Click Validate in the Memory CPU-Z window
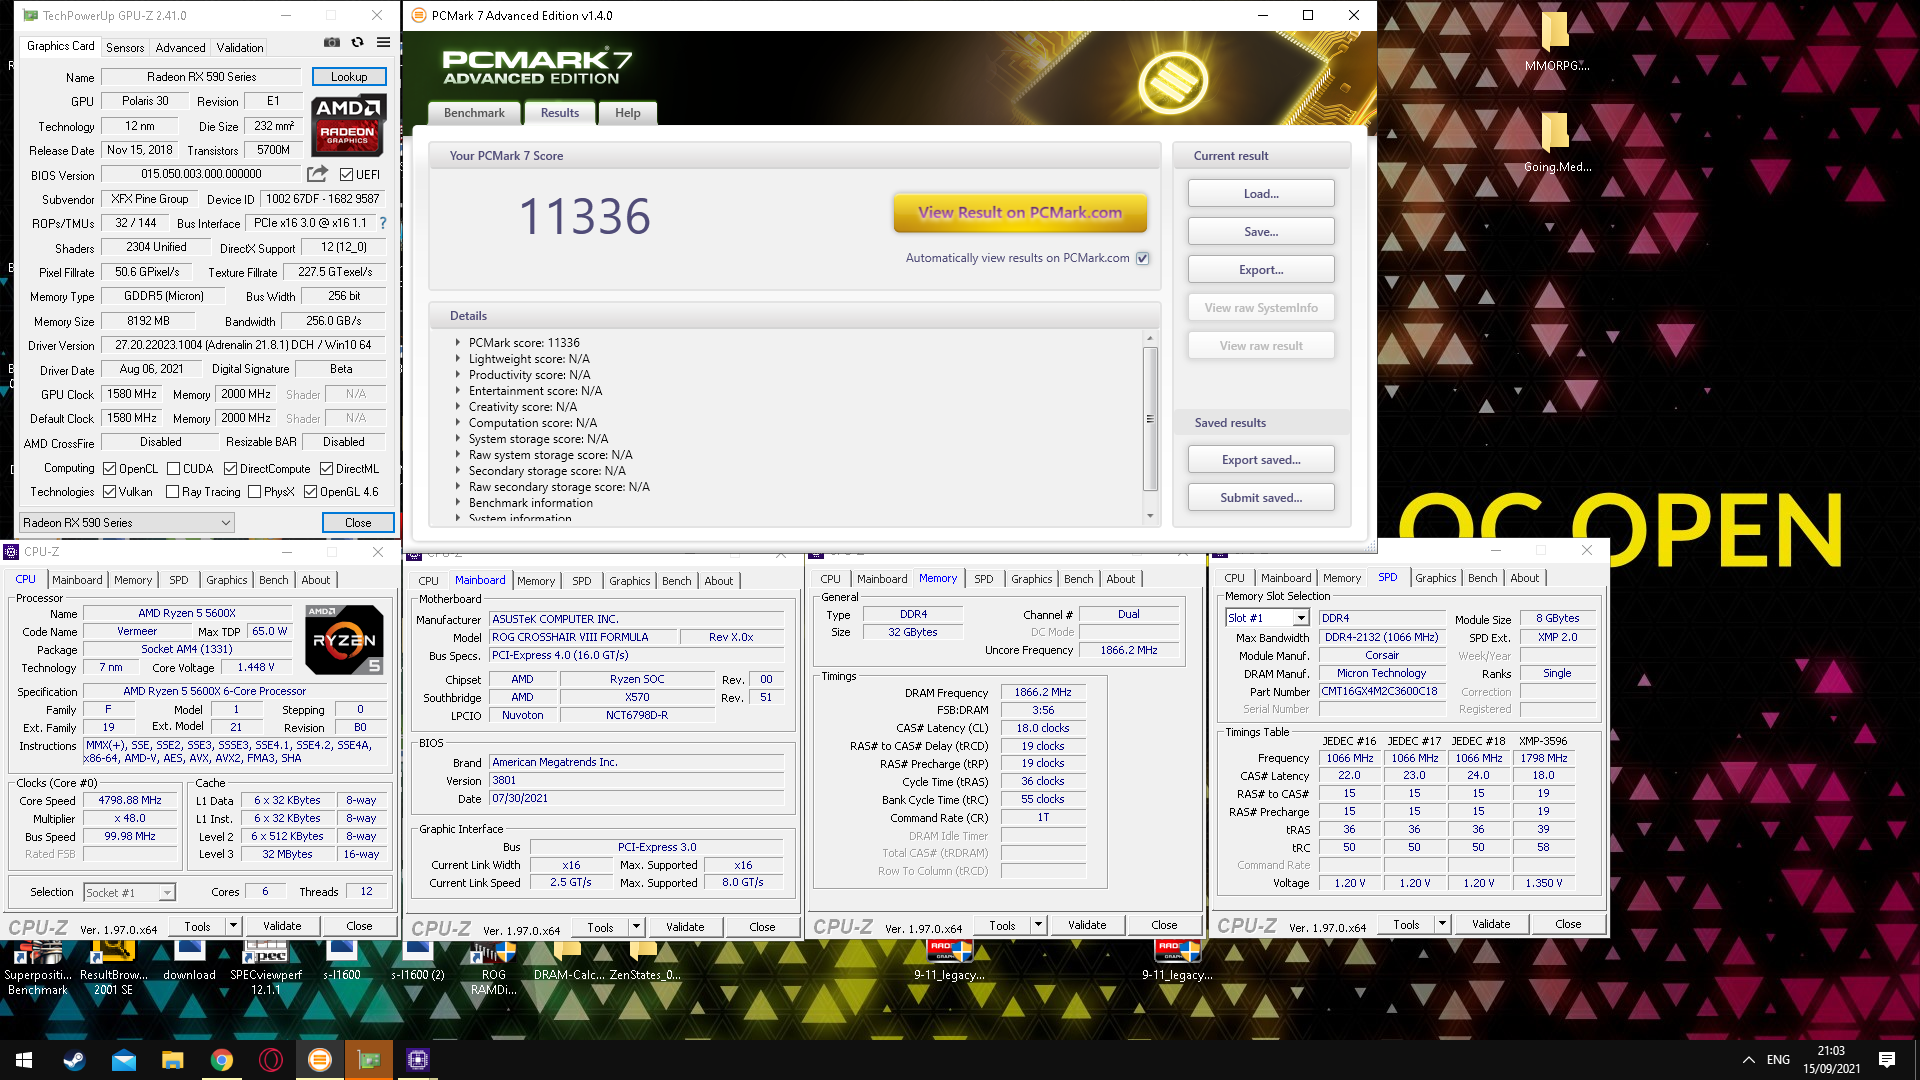1920x1080 pixels. [1087, 925]
